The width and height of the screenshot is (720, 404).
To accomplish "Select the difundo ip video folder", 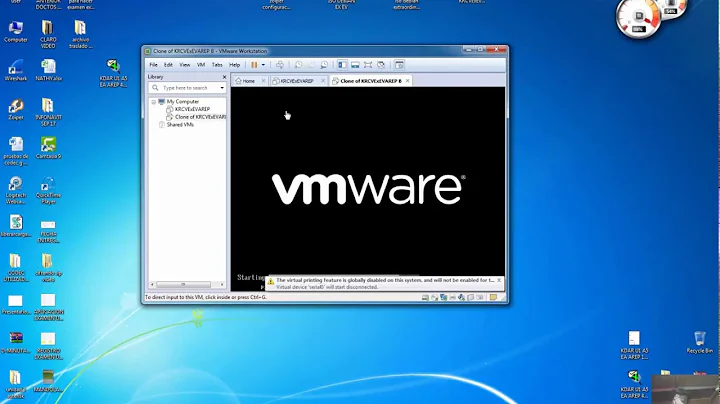I will [x=48, y=268].
